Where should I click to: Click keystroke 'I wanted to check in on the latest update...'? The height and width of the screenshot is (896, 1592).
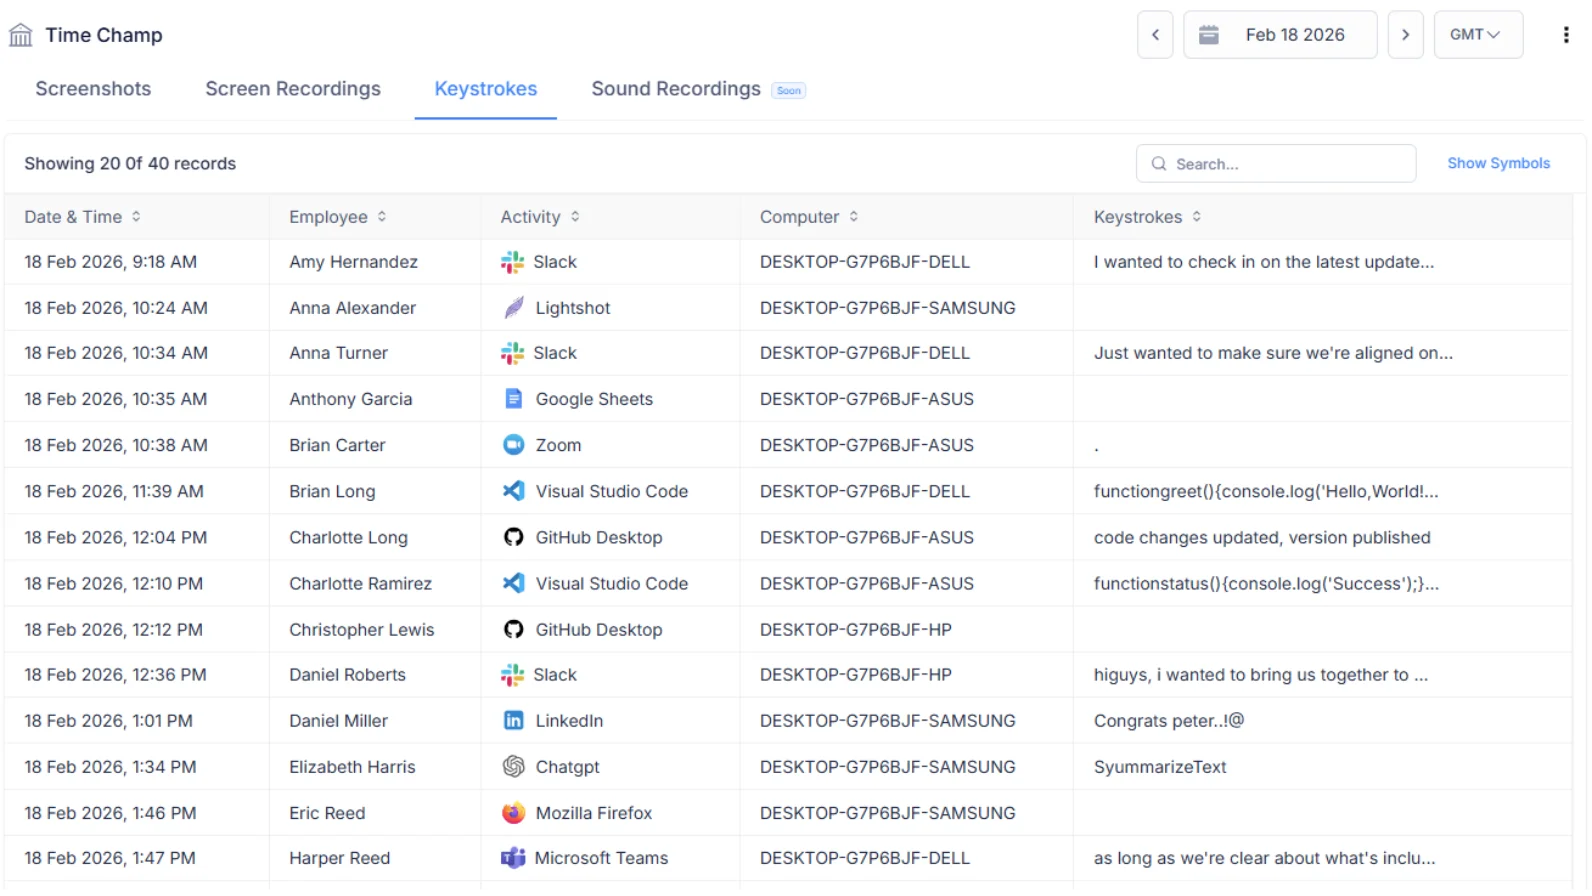pos(1264,262)
